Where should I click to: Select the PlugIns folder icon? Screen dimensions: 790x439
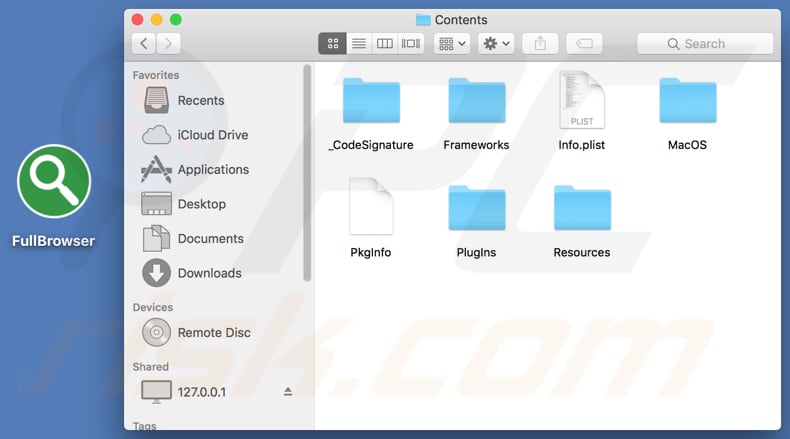click(x=477, y=208)
